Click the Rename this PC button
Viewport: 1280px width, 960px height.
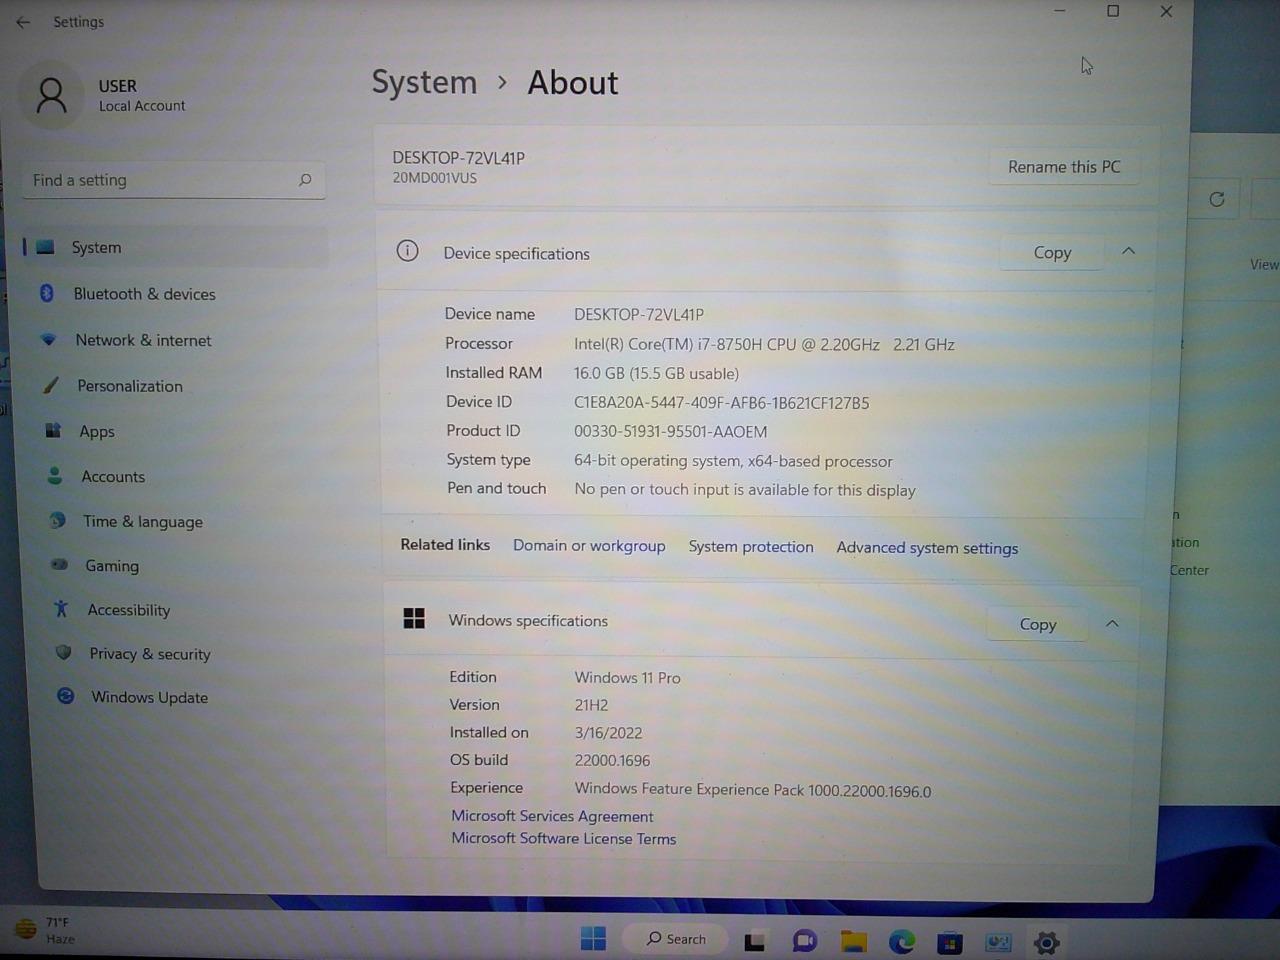[1064, 167]
